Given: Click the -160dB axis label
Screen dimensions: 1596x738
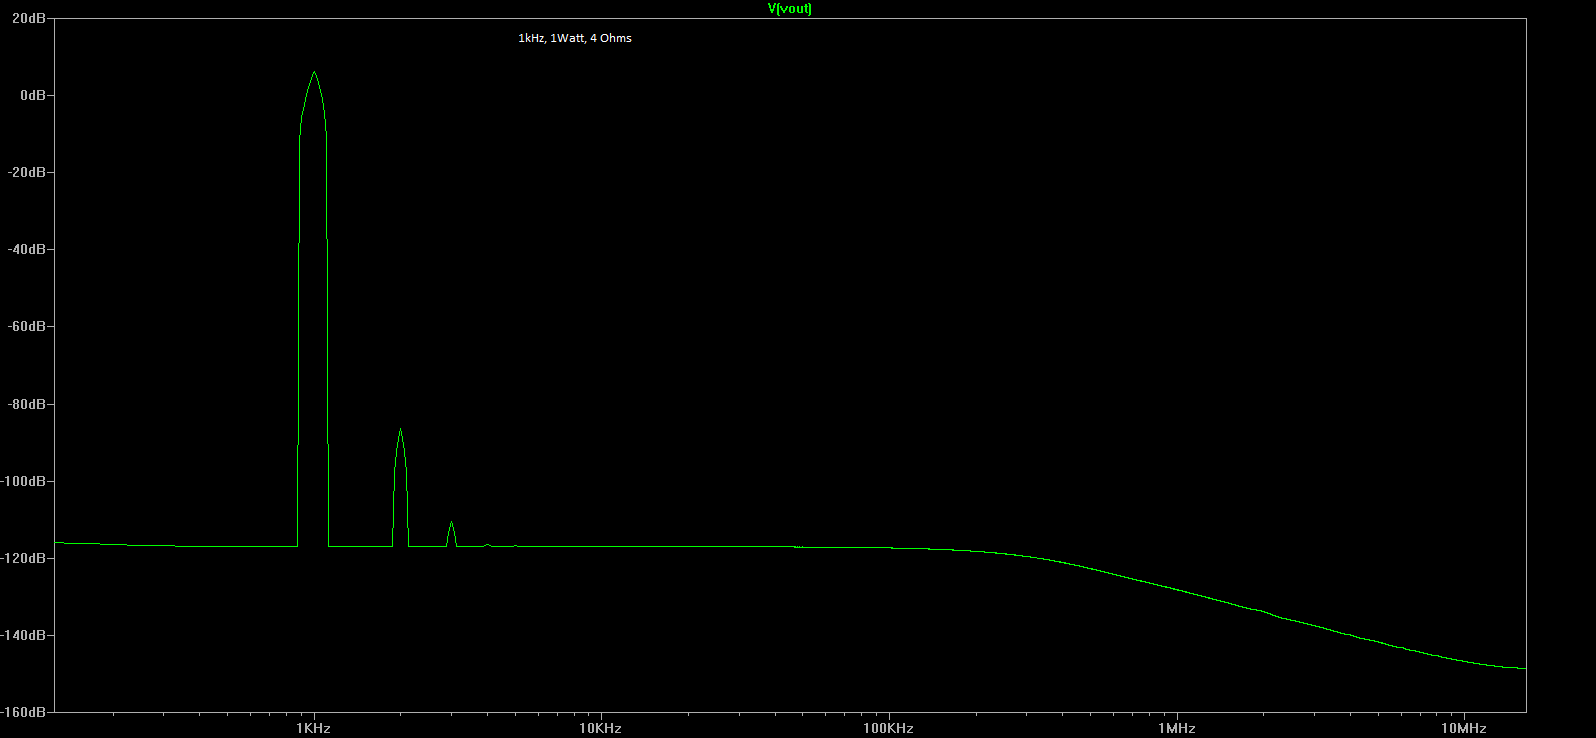Looking at the screenshot, I should click(23, 712).
